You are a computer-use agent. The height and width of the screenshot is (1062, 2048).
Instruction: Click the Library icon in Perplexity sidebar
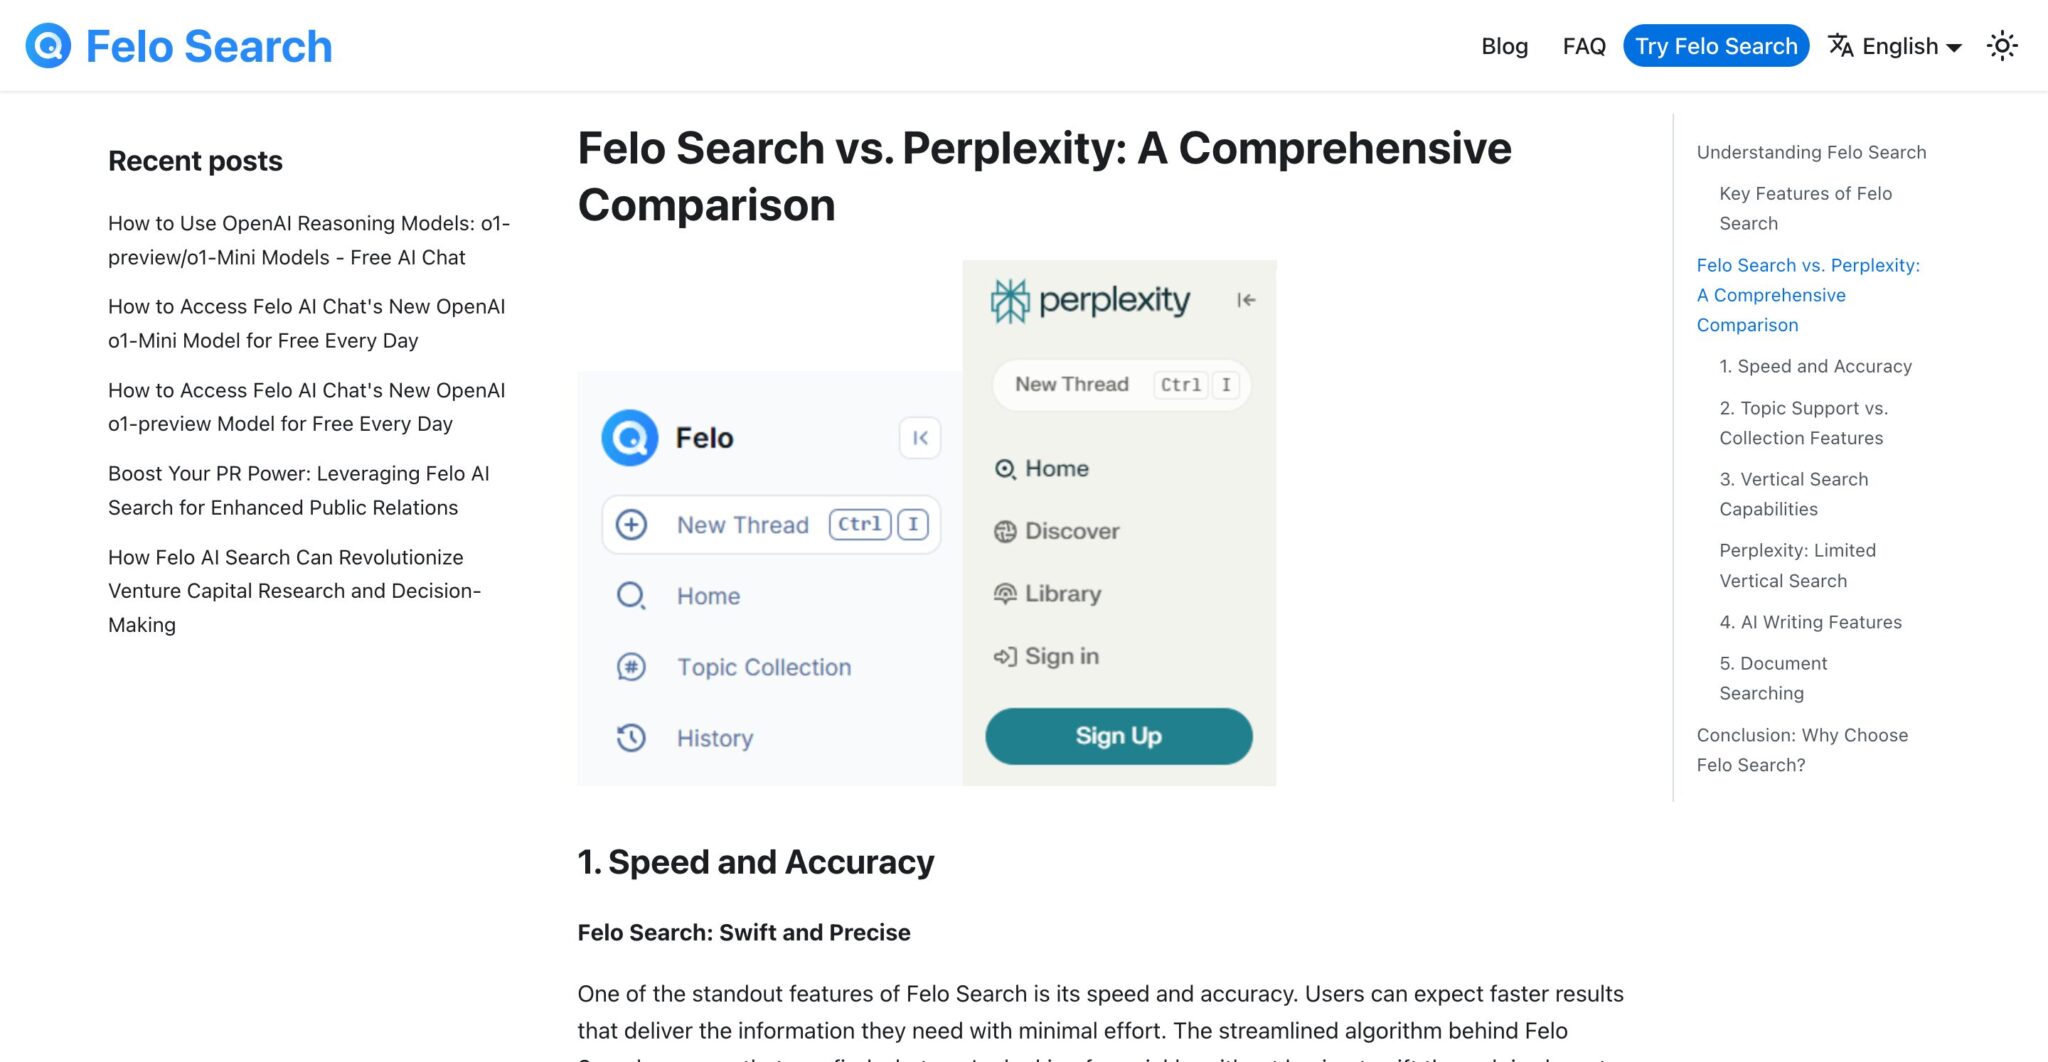pyautogui.click(x=1004, y=593)
